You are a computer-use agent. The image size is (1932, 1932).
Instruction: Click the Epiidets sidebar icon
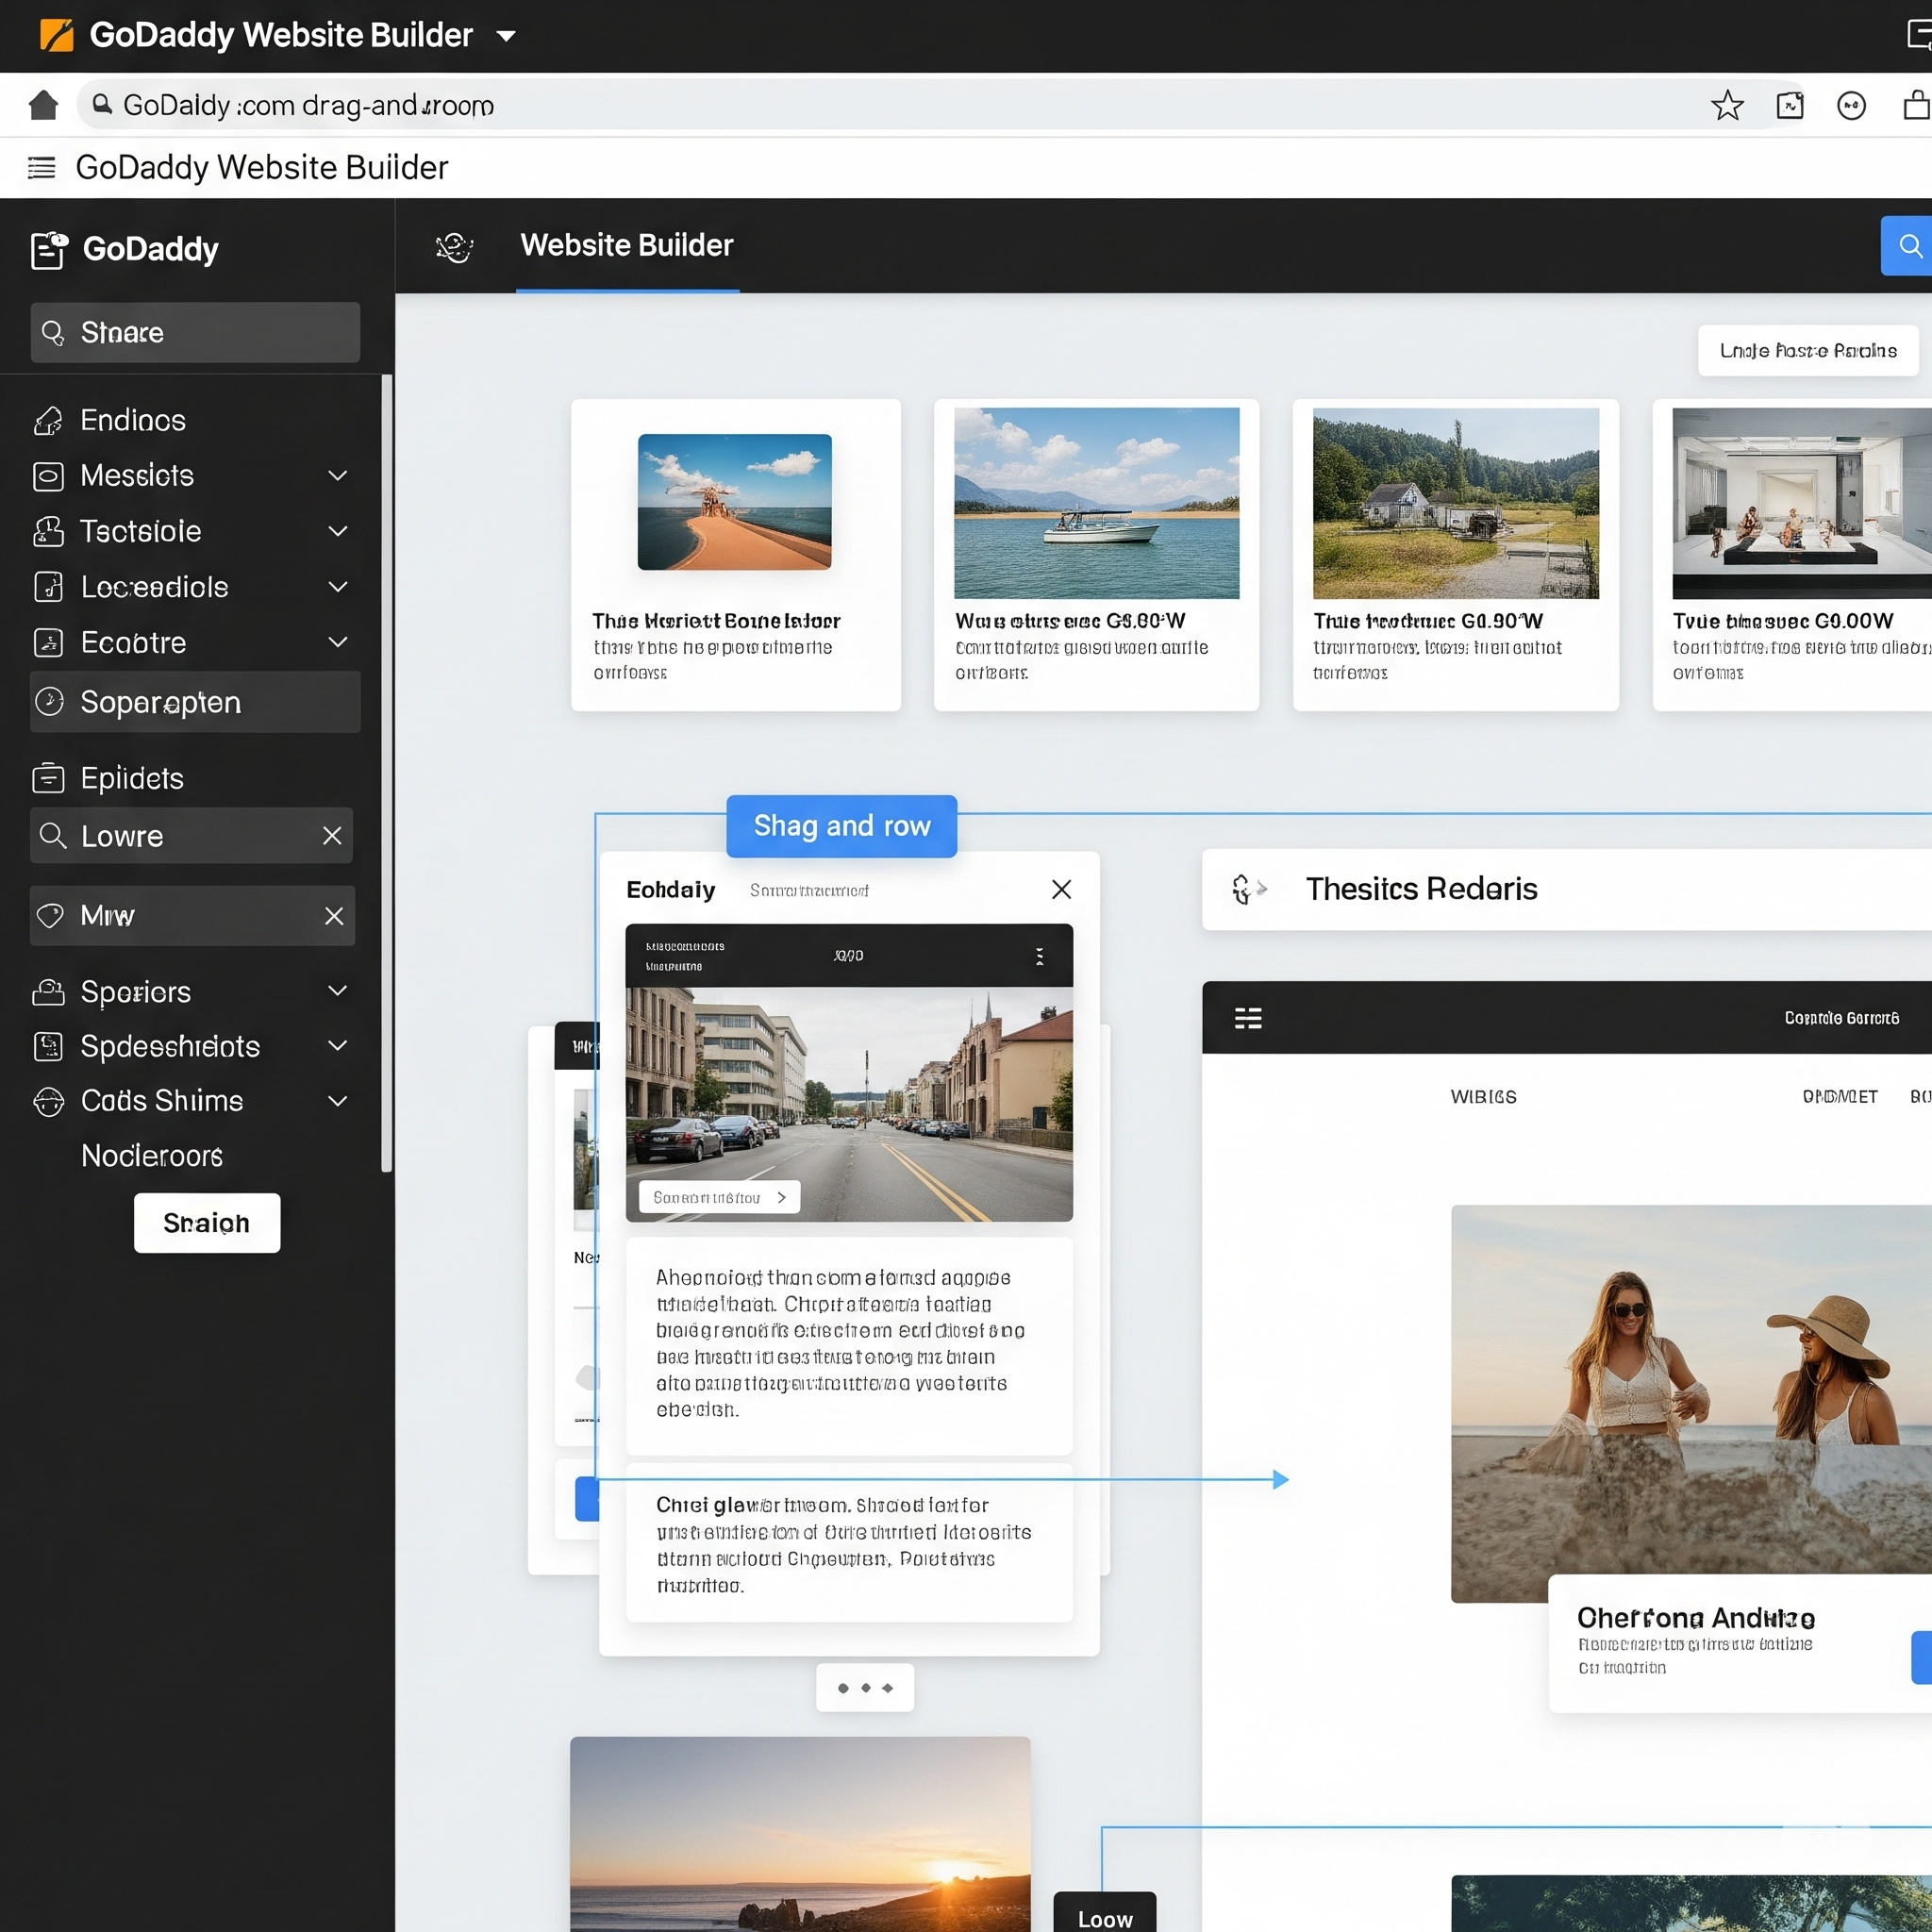click(x=48, y=778)
